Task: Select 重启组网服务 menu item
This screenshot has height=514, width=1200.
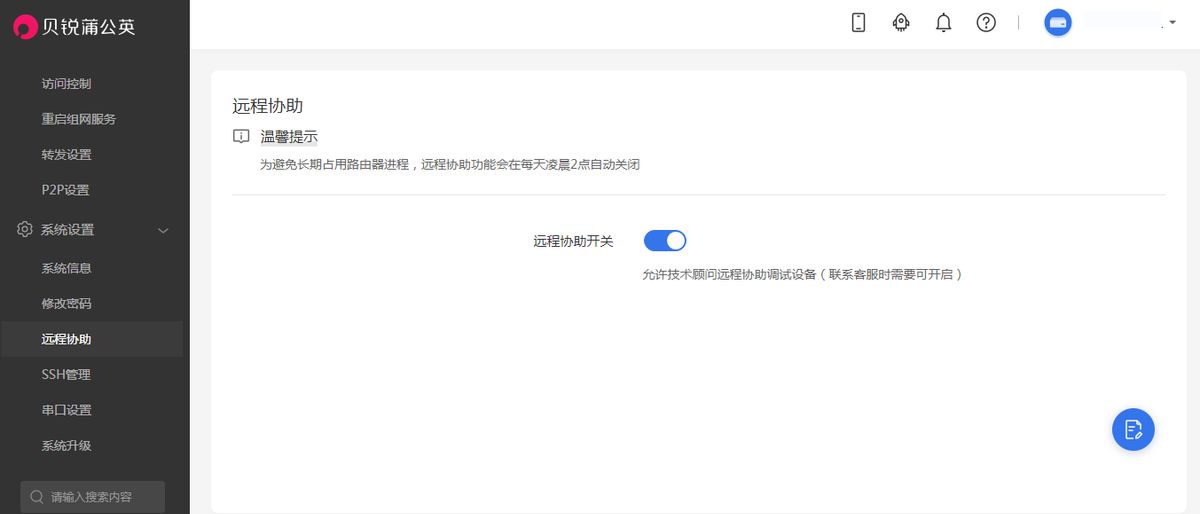Action: tap(79, 119)
